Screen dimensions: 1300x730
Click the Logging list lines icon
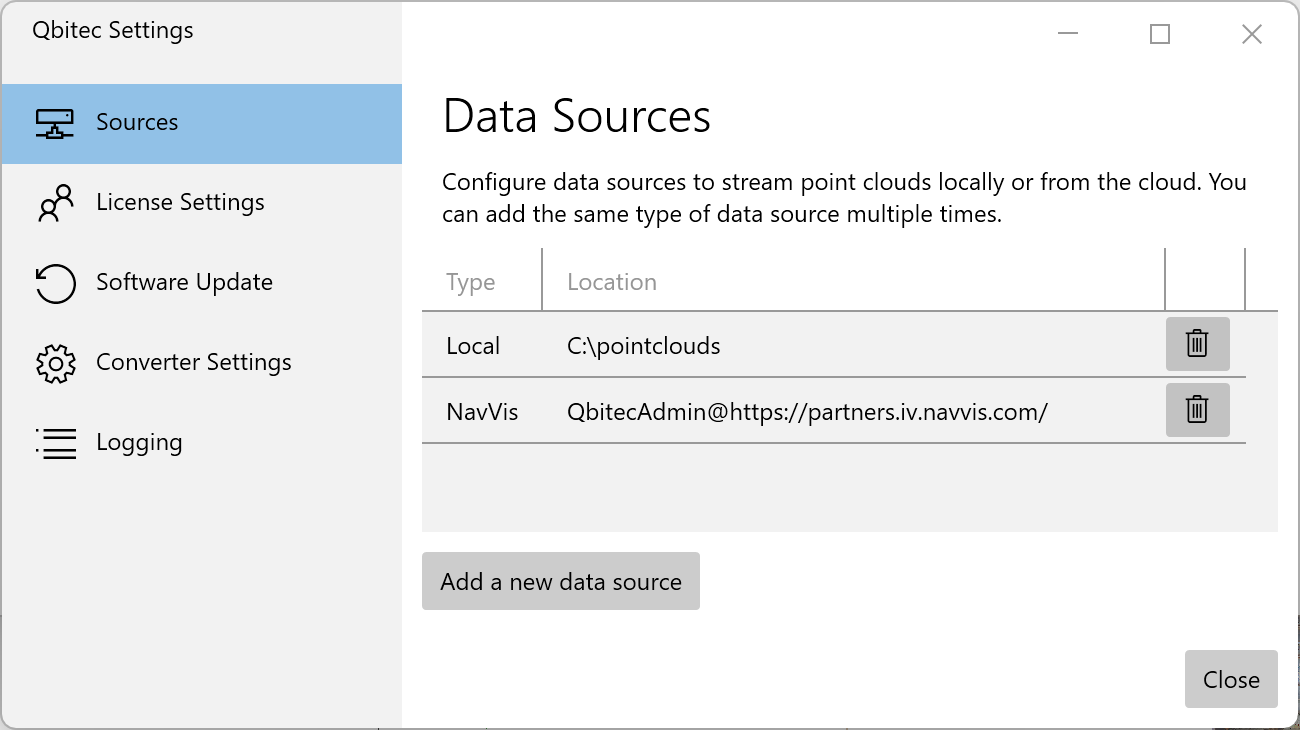[55, 443]
